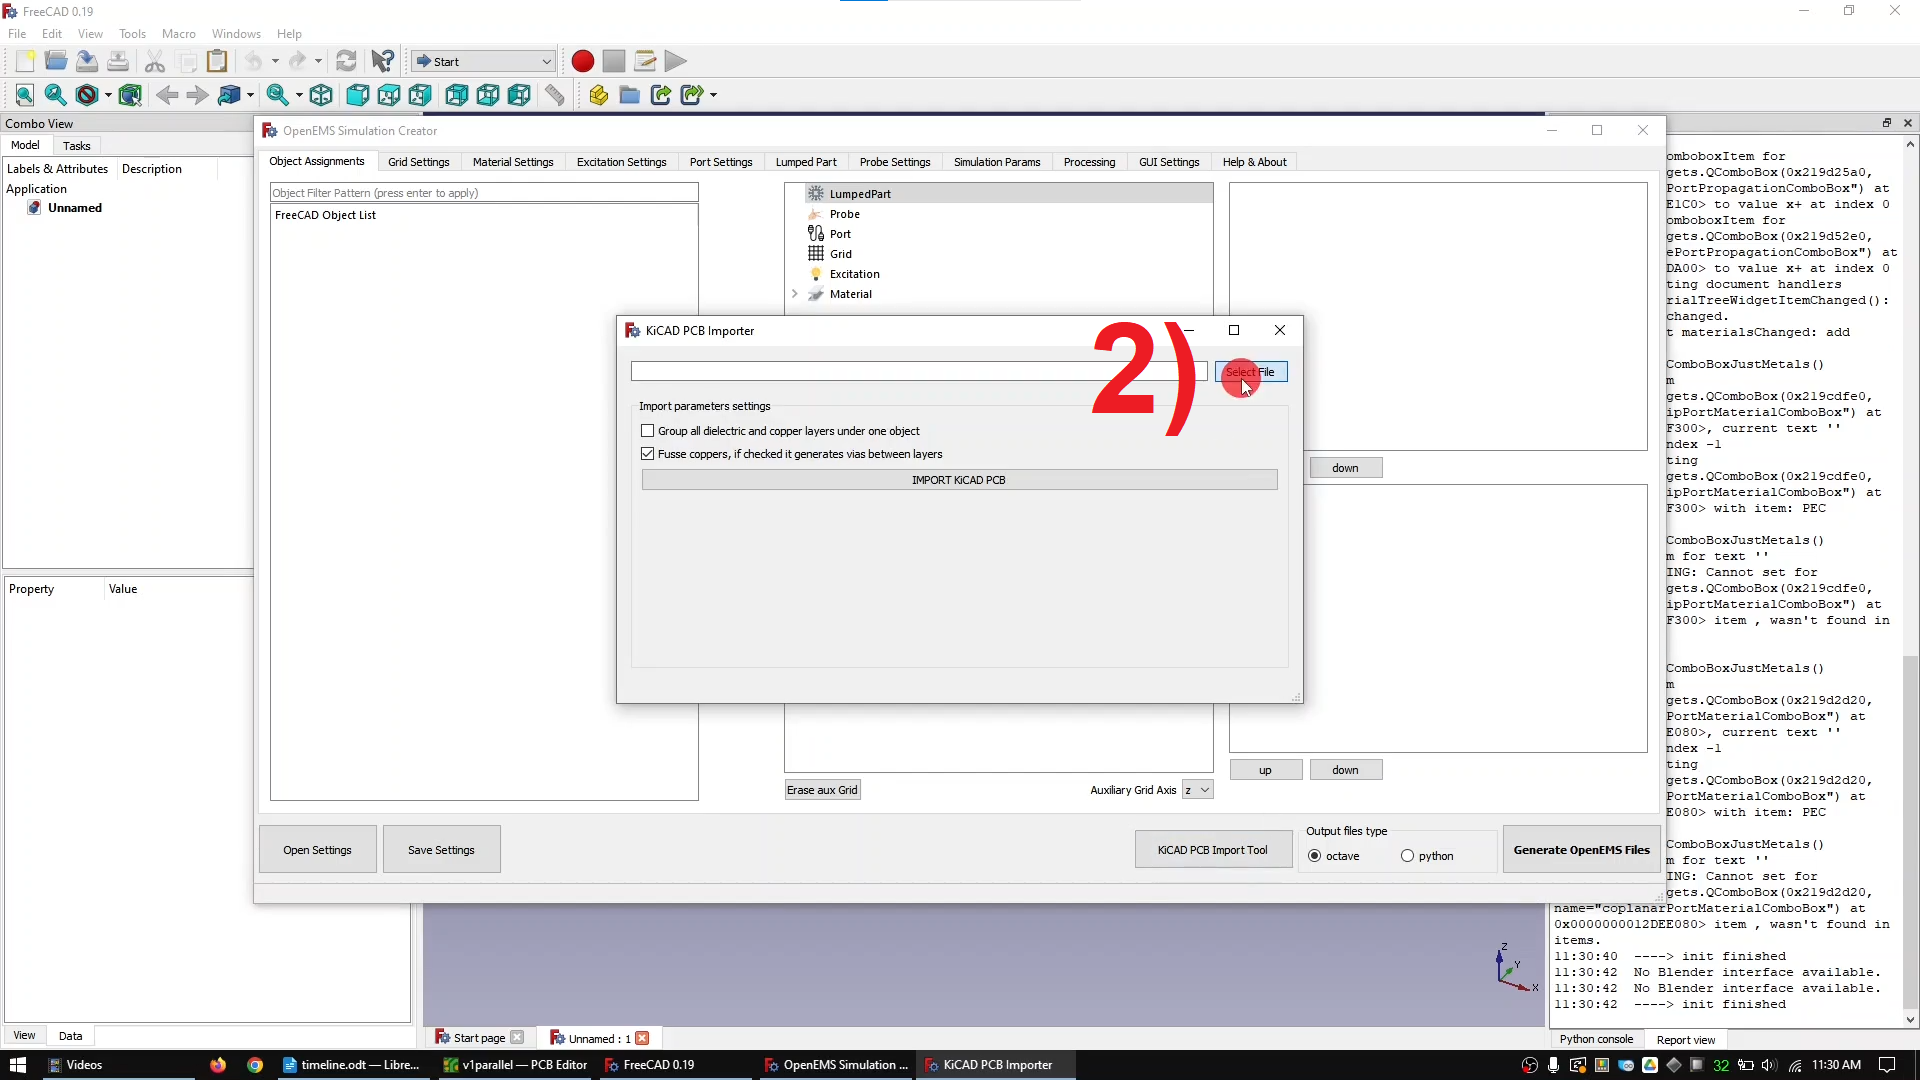The height and width of the screenshot is (1080, 1920).
Task: Set isometric view from toolbar
Action: click(x=321, y=95)
